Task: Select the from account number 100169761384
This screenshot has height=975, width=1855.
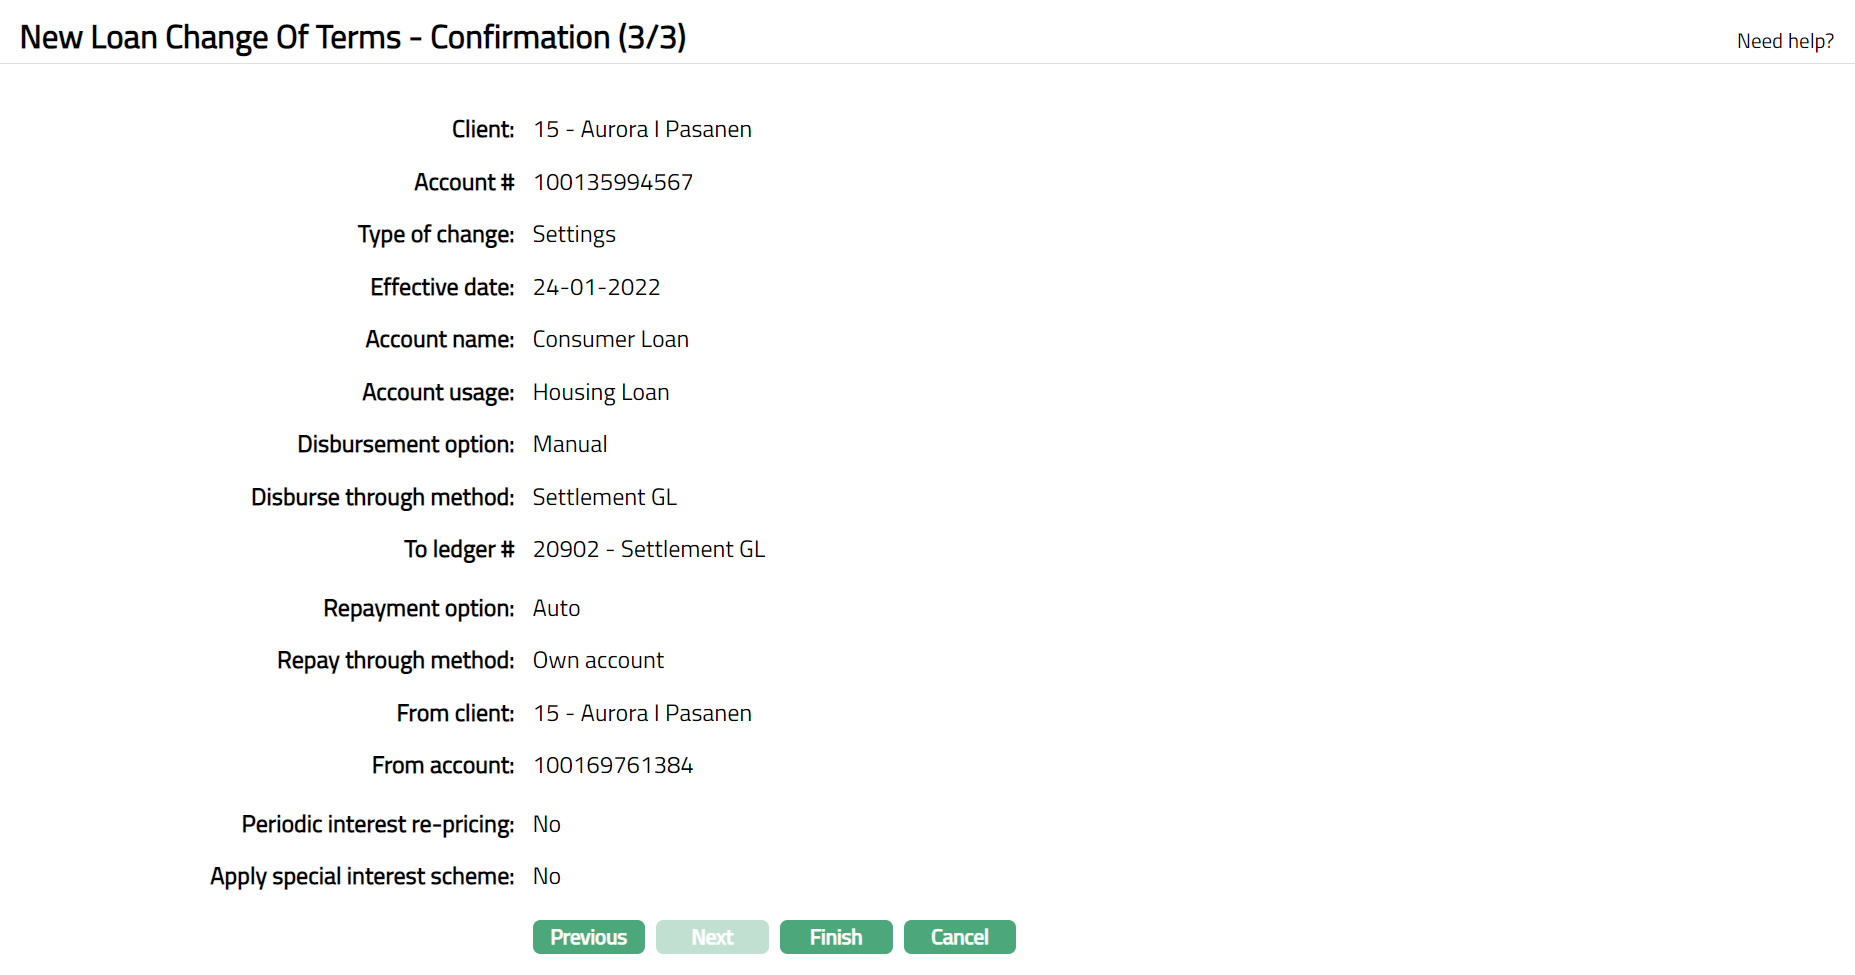Action: (x=612, y=765)
